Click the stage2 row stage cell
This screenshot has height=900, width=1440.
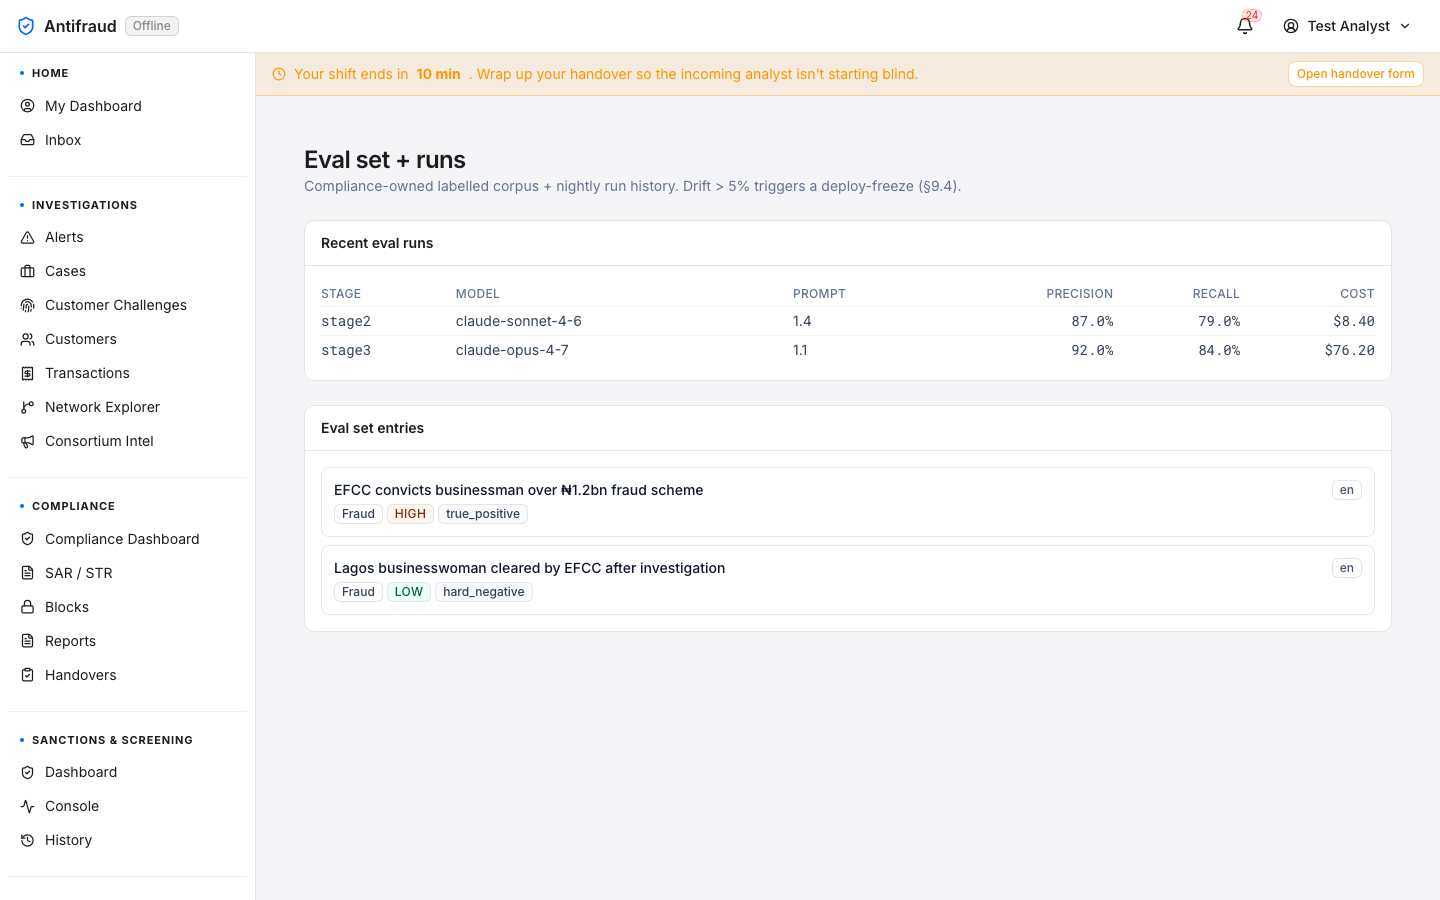tap(346, 321)
